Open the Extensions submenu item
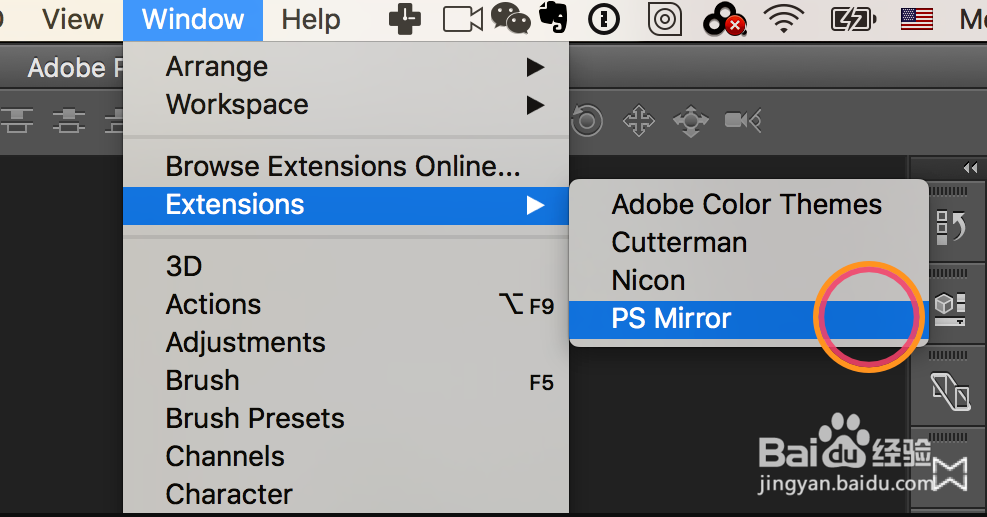Screen dimensions: 987x517 click(346, 205)
